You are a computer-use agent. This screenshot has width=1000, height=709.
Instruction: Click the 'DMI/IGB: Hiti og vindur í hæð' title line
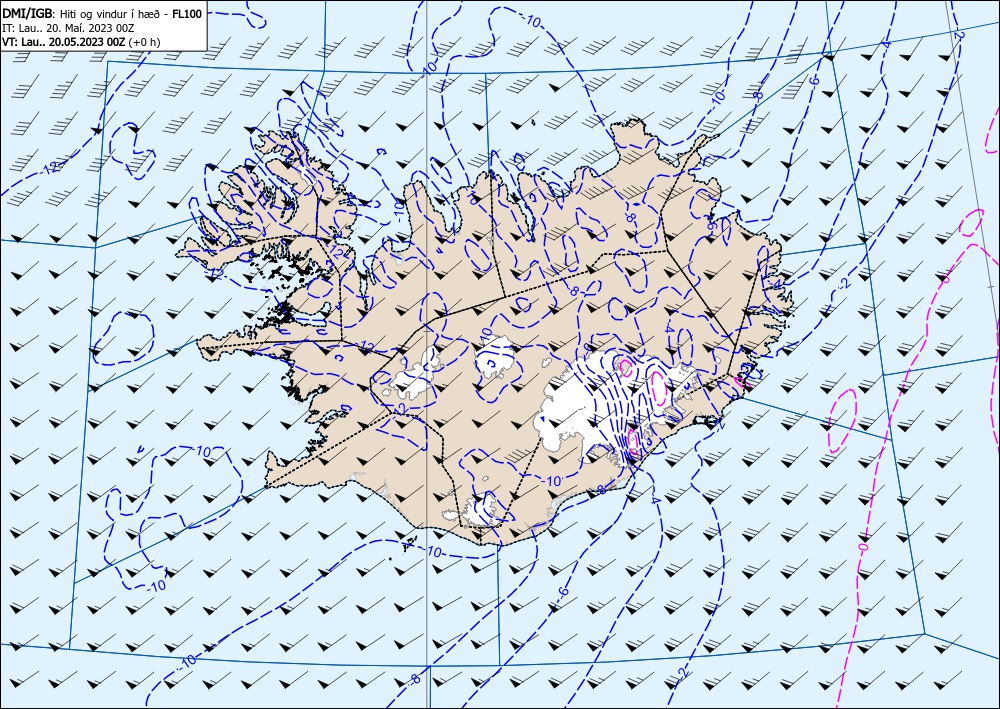[x=102, y=13]
